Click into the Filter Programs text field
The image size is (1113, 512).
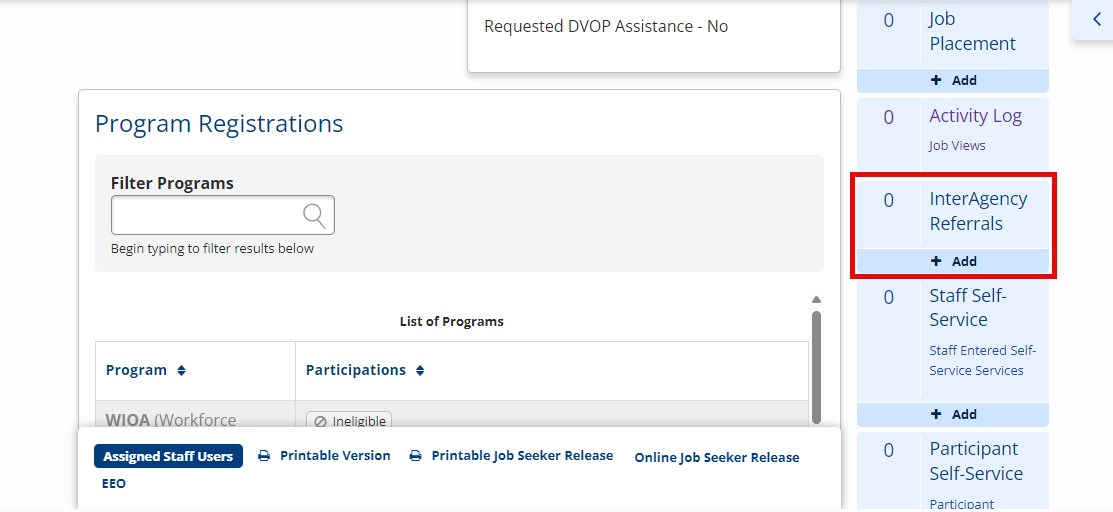(x=223, y=215)
